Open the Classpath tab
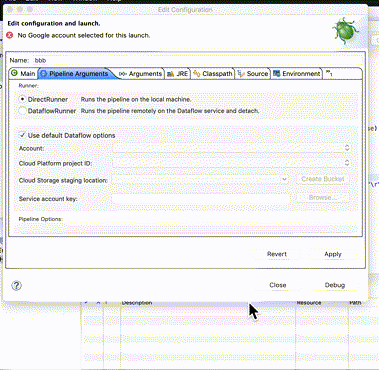The image size is (379, 370). [x=213, y=74]
